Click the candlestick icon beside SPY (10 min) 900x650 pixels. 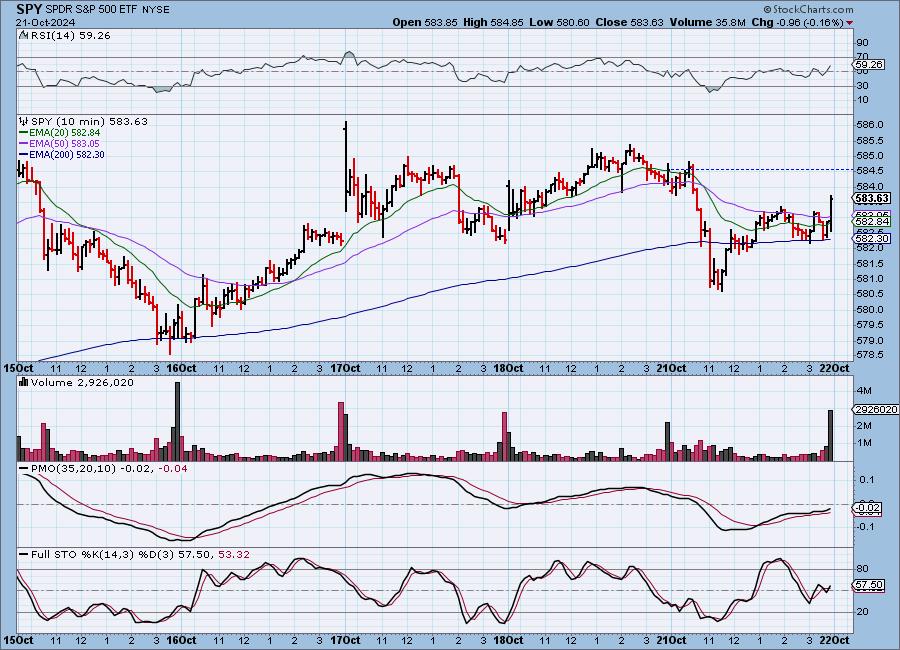[24, 121]
